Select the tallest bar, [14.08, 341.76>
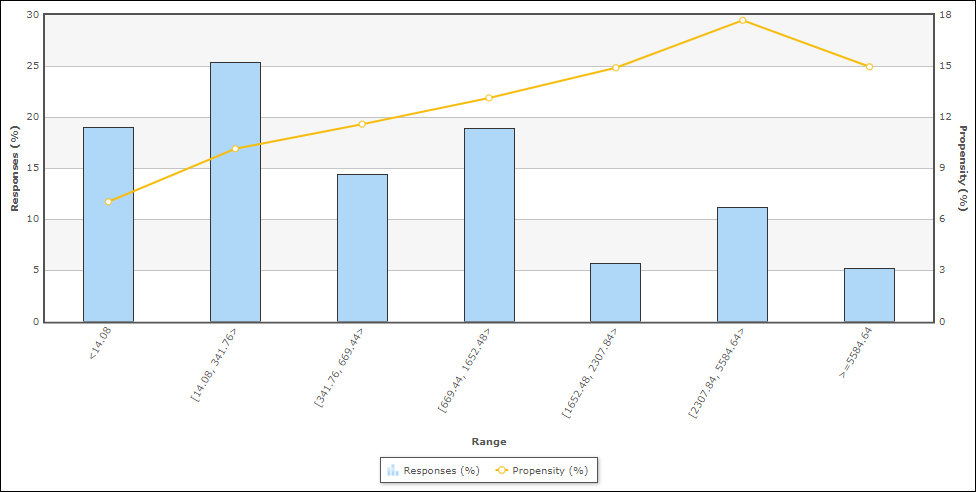 click(235, 192)
